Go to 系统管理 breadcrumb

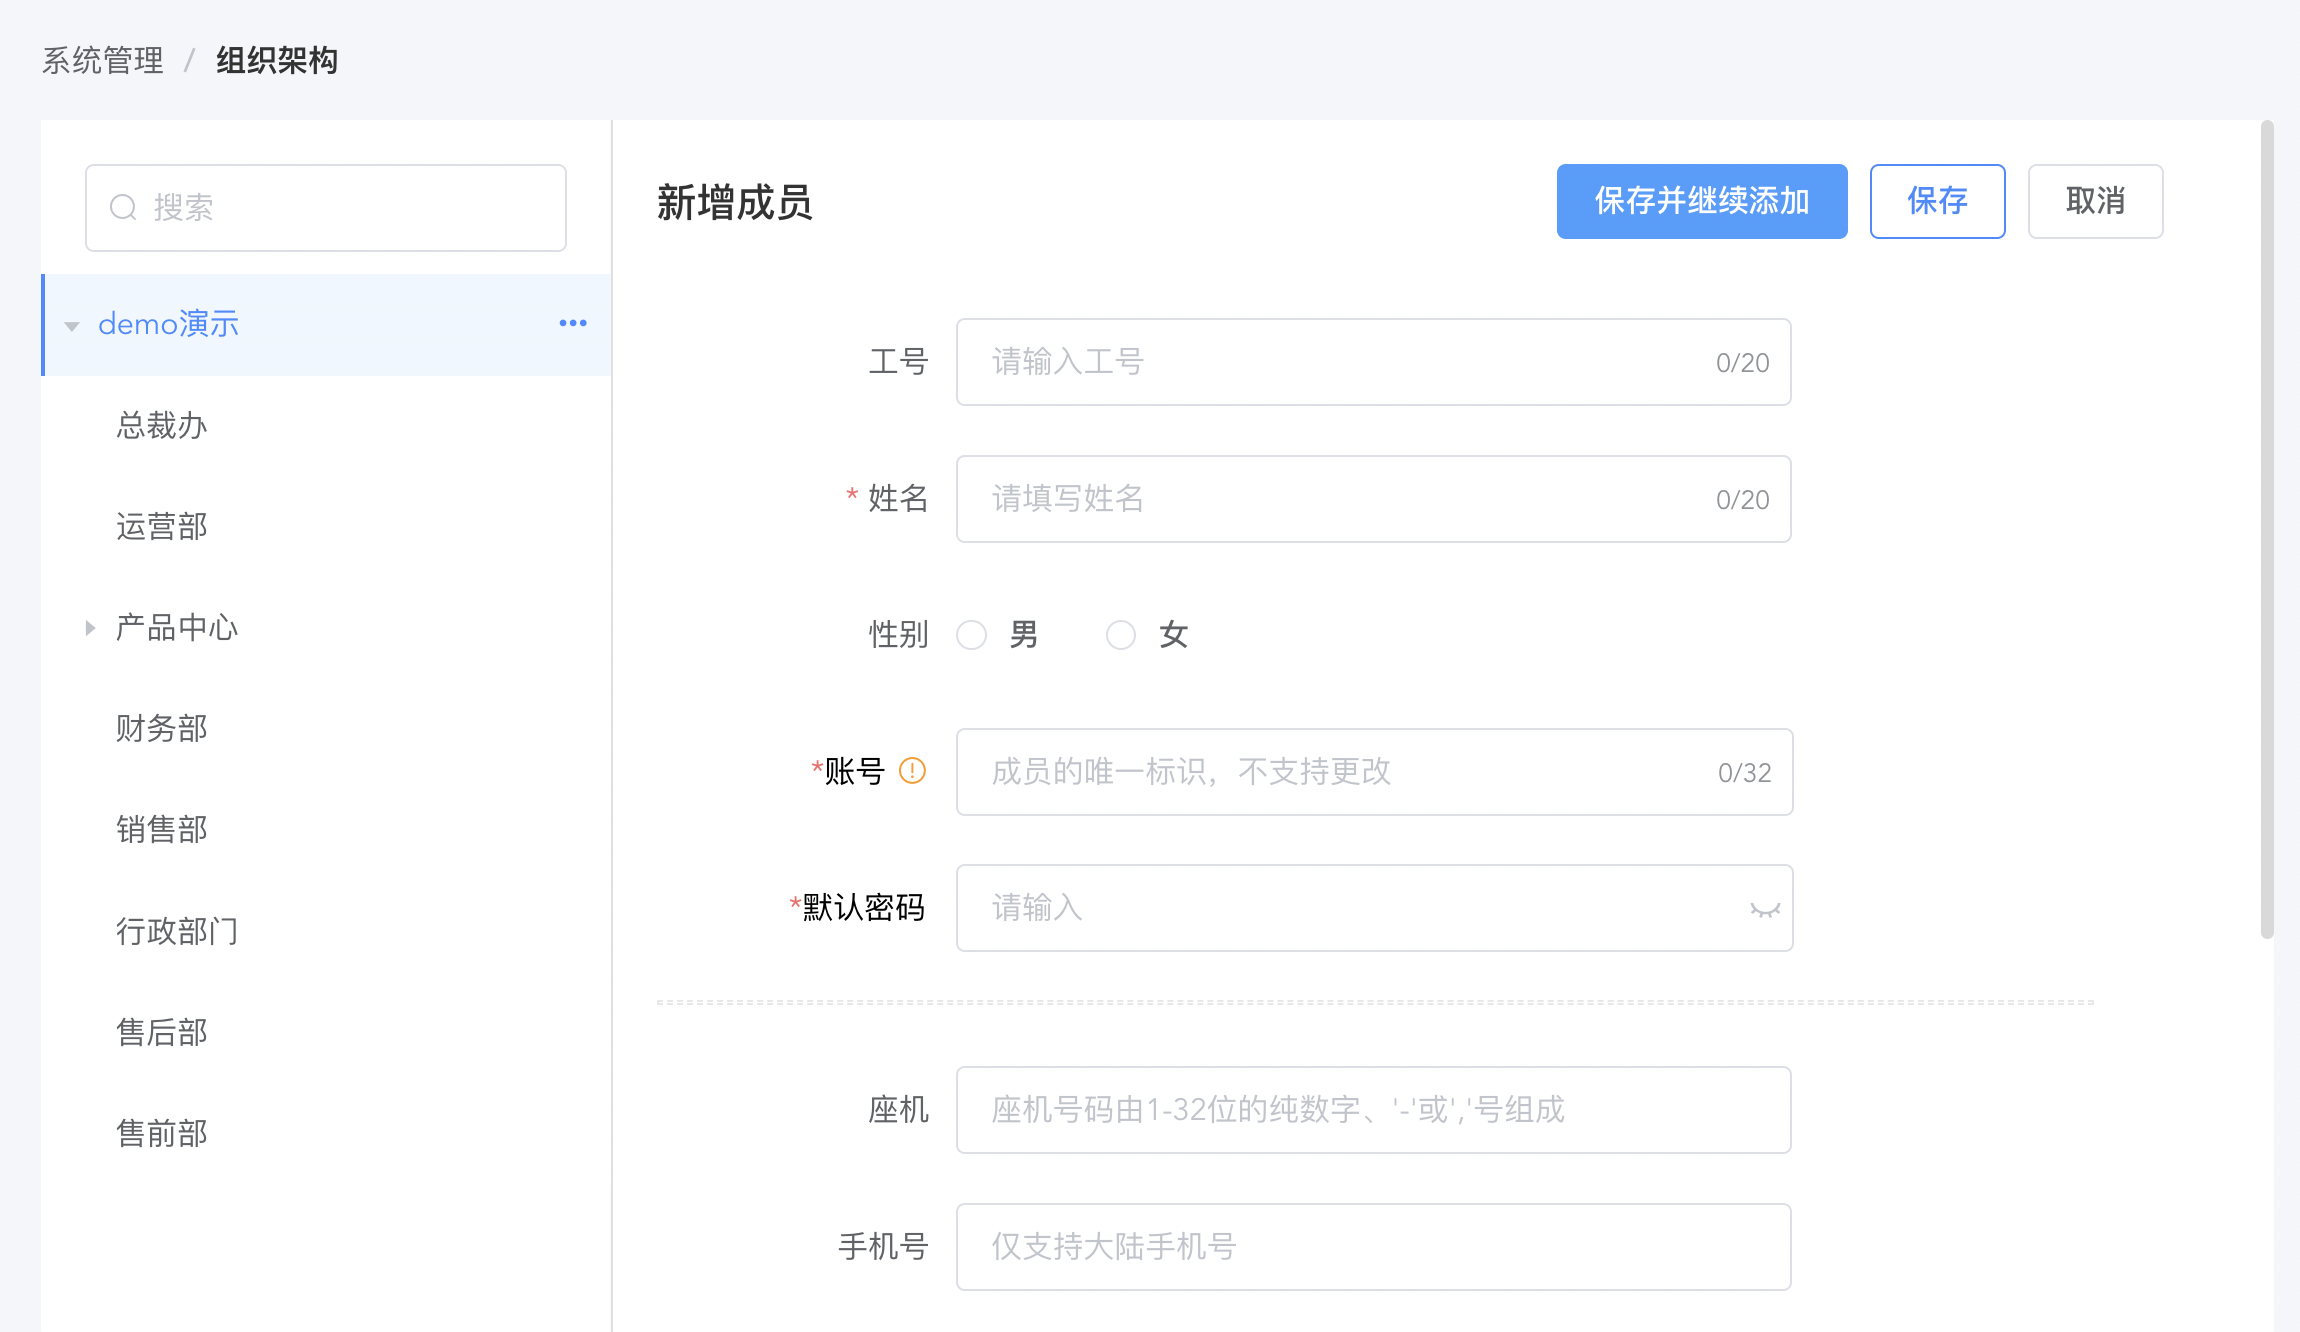(x=103, y=61)
